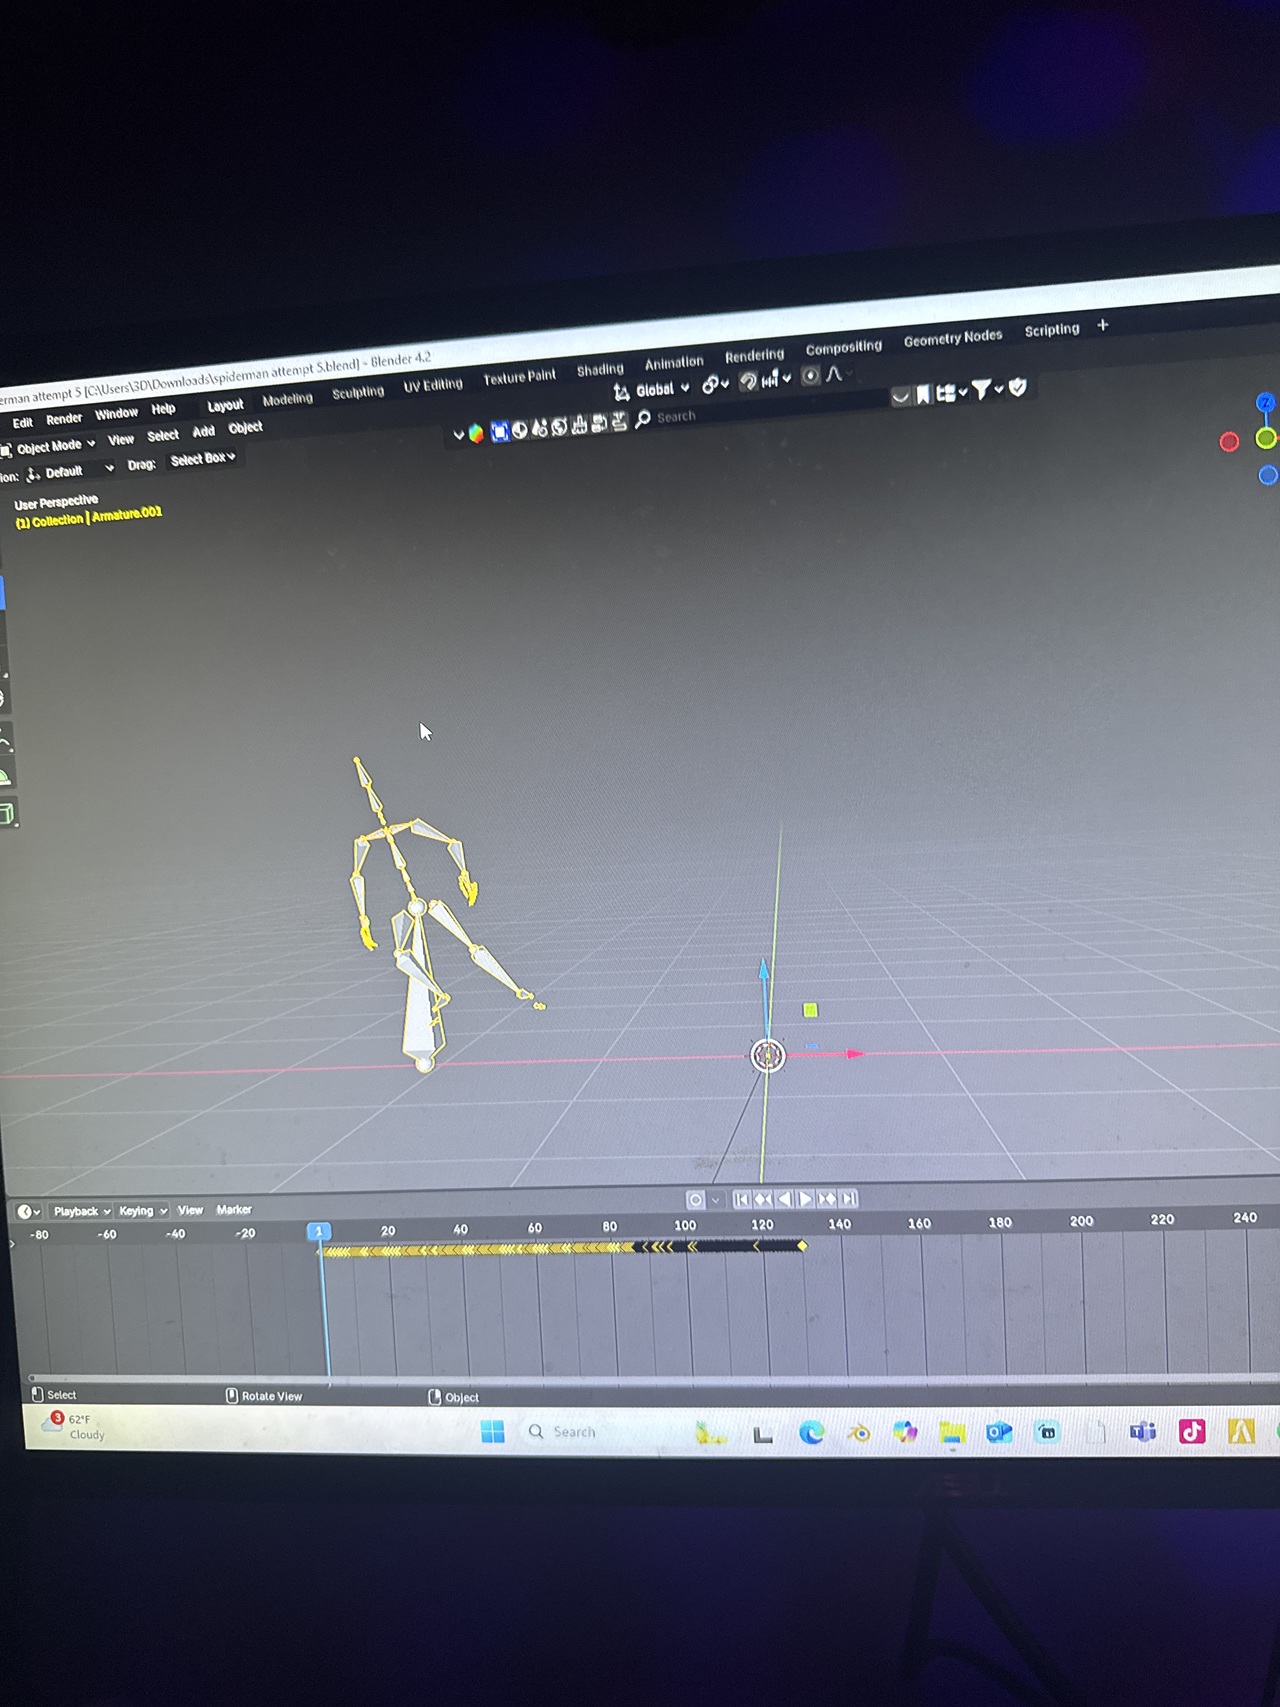Open the timeline View menu
The image size is (1280, 1707).
pos(190,1210)
